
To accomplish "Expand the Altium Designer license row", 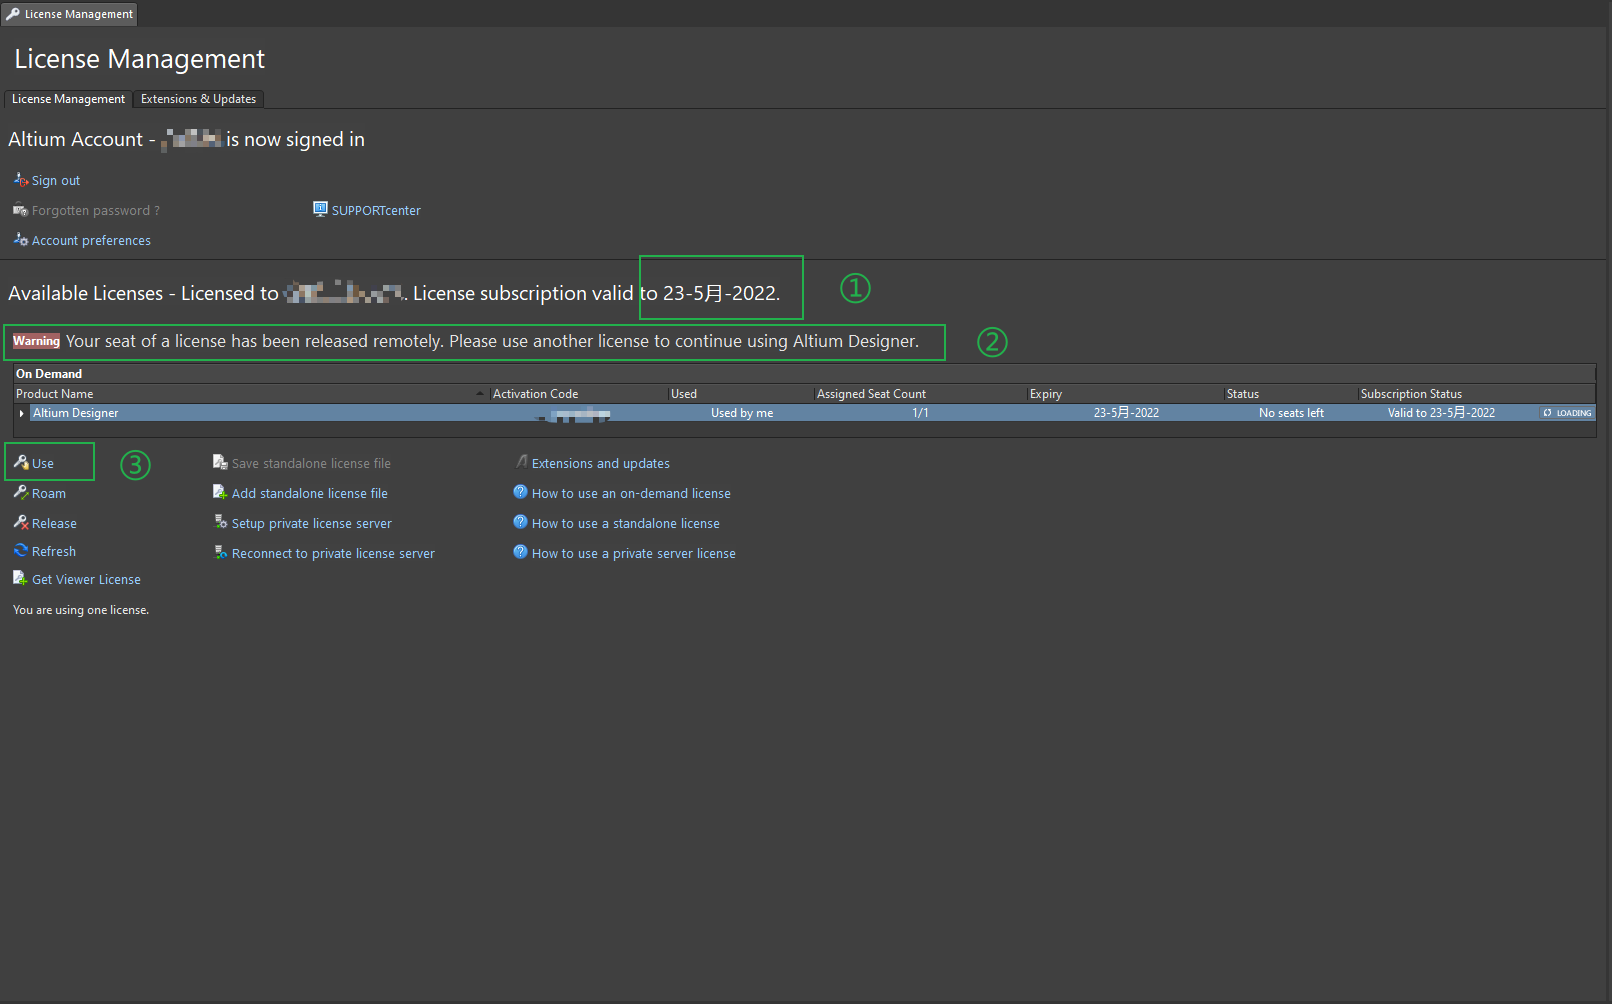I will tap(22, 413).
